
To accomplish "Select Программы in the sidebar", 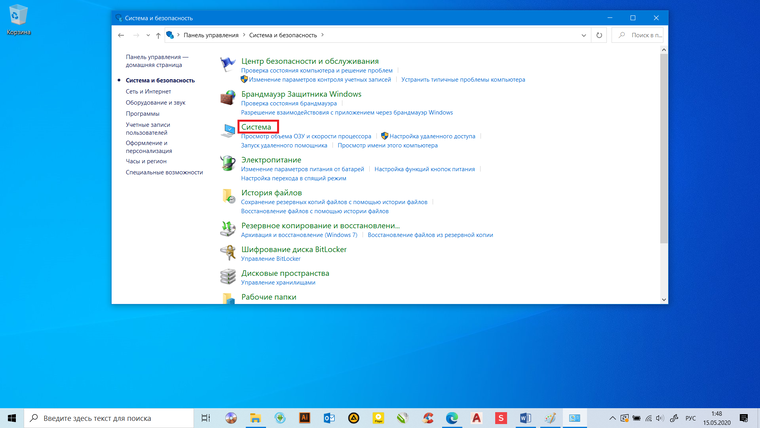I will [x=142, y=113].
